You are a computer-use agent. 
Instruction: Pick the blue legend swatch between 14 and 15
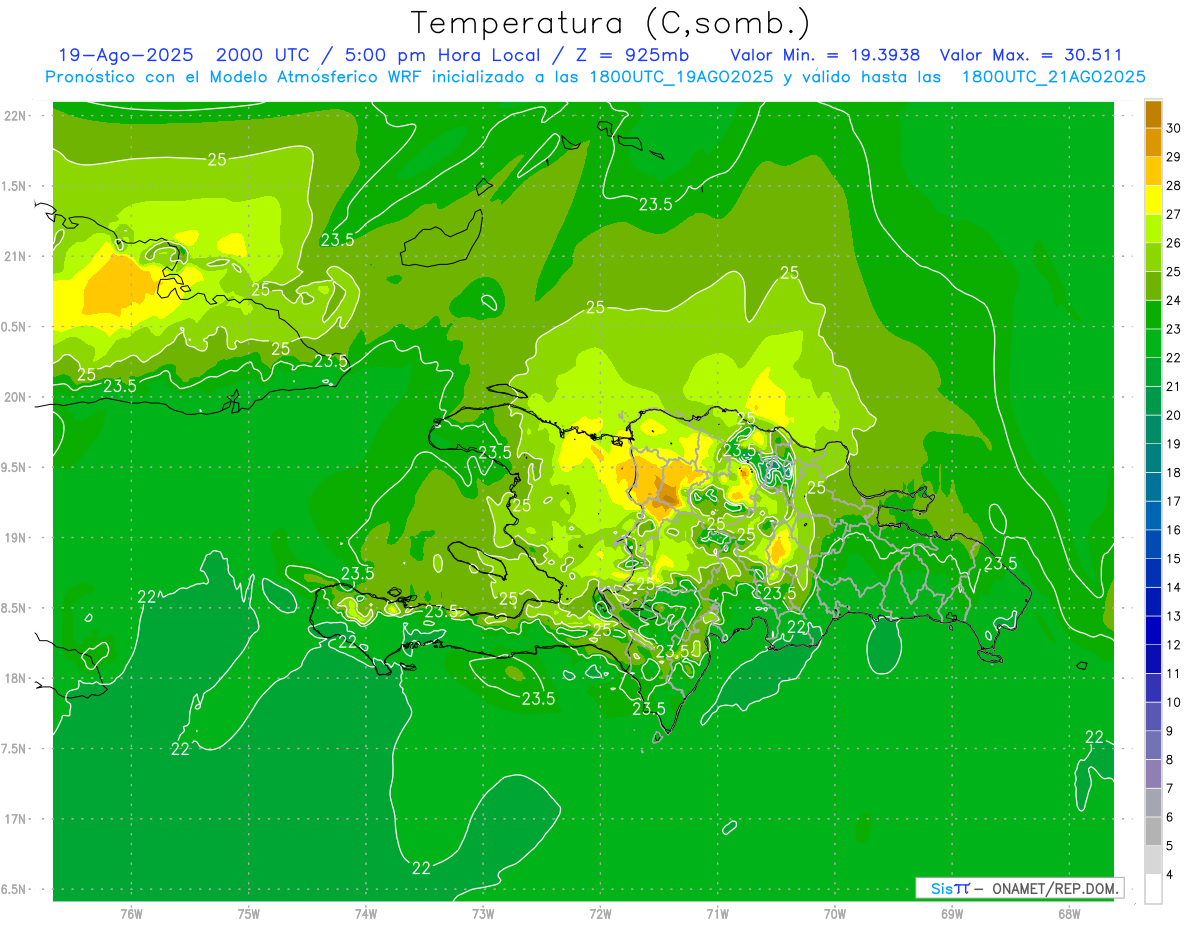pyautogui.click(x=1153, y=573)
